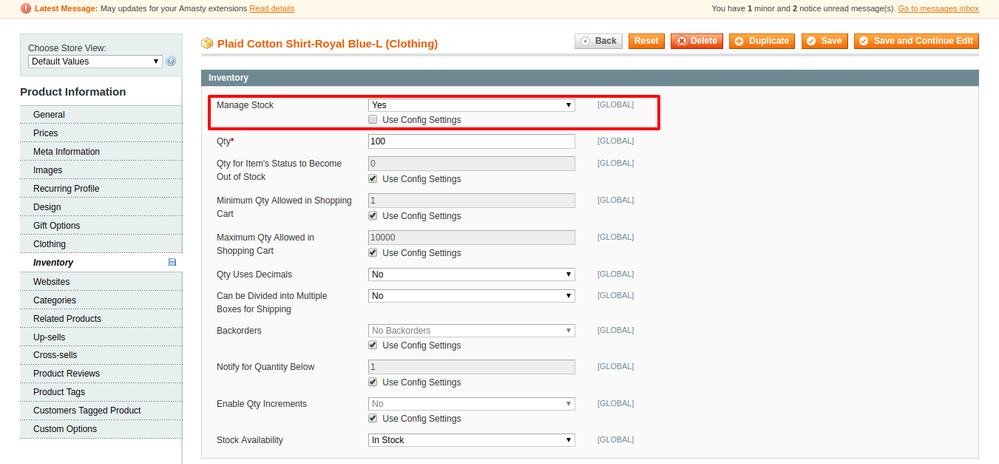
Task: Click the help icon beside store view selector
Action: pyautogui.click(x=171, y=62)
